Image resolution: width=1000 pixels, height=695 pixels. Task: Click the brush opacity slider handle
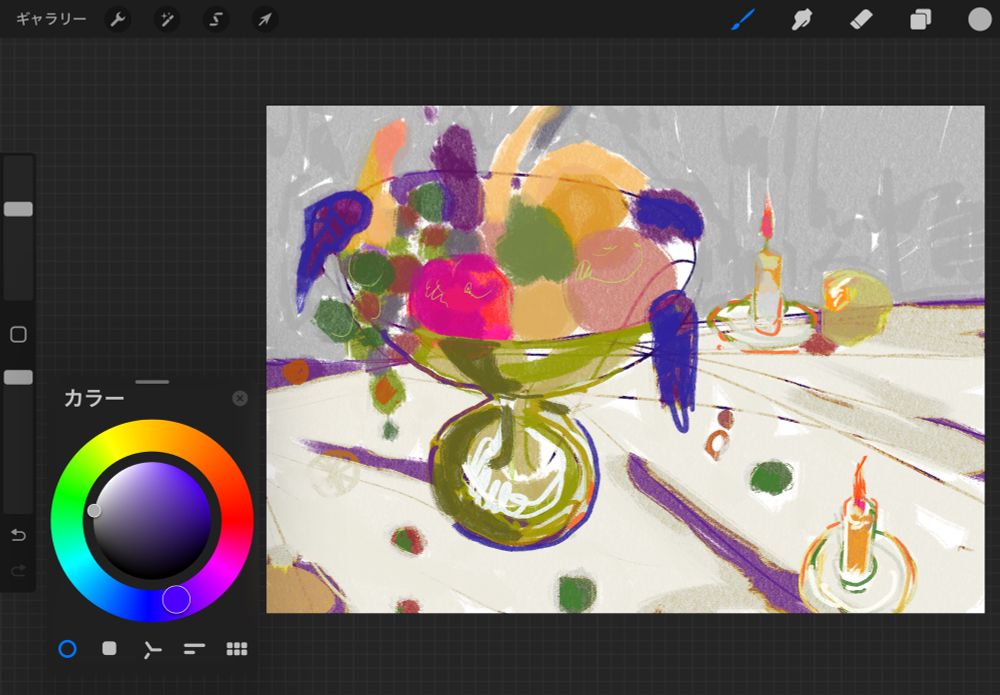(18, 377)
